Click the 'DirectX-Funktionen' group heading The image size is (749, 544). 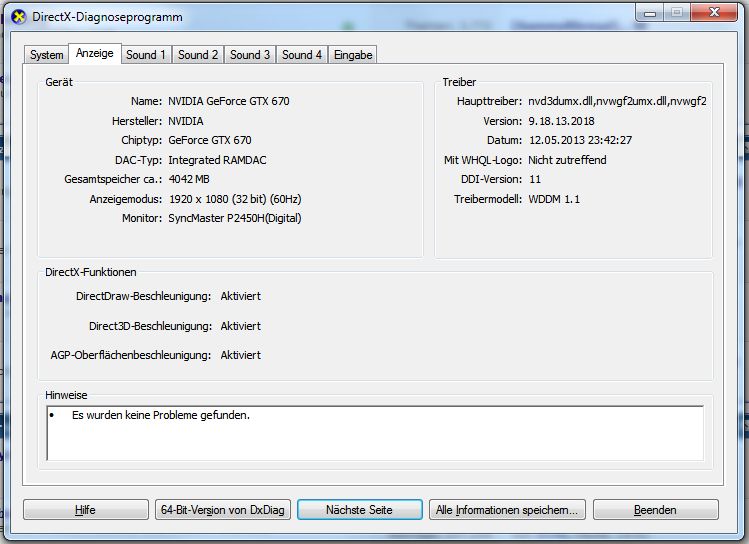pyautogui.click(x=91, y=272)
